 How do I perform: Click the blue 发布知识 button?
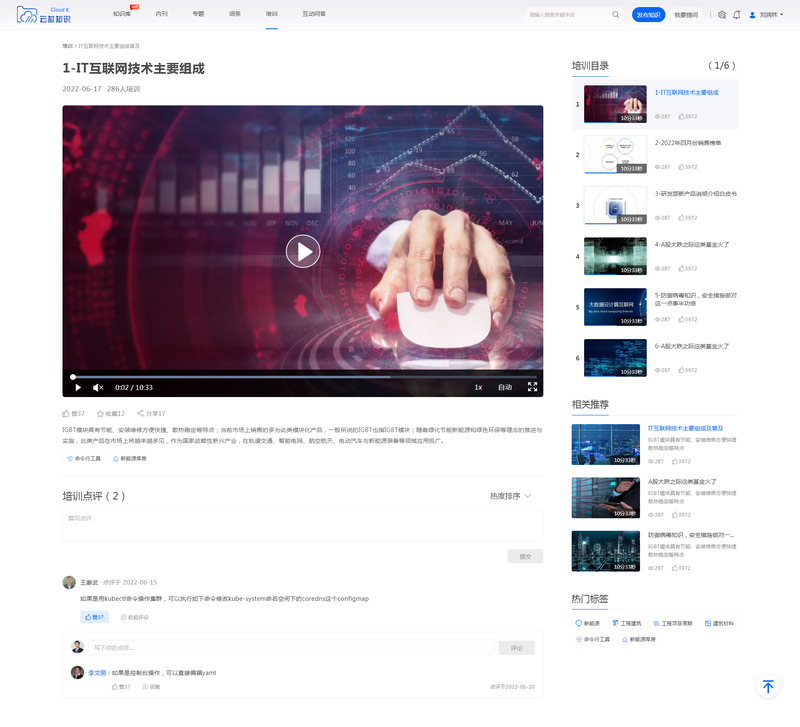648,15
